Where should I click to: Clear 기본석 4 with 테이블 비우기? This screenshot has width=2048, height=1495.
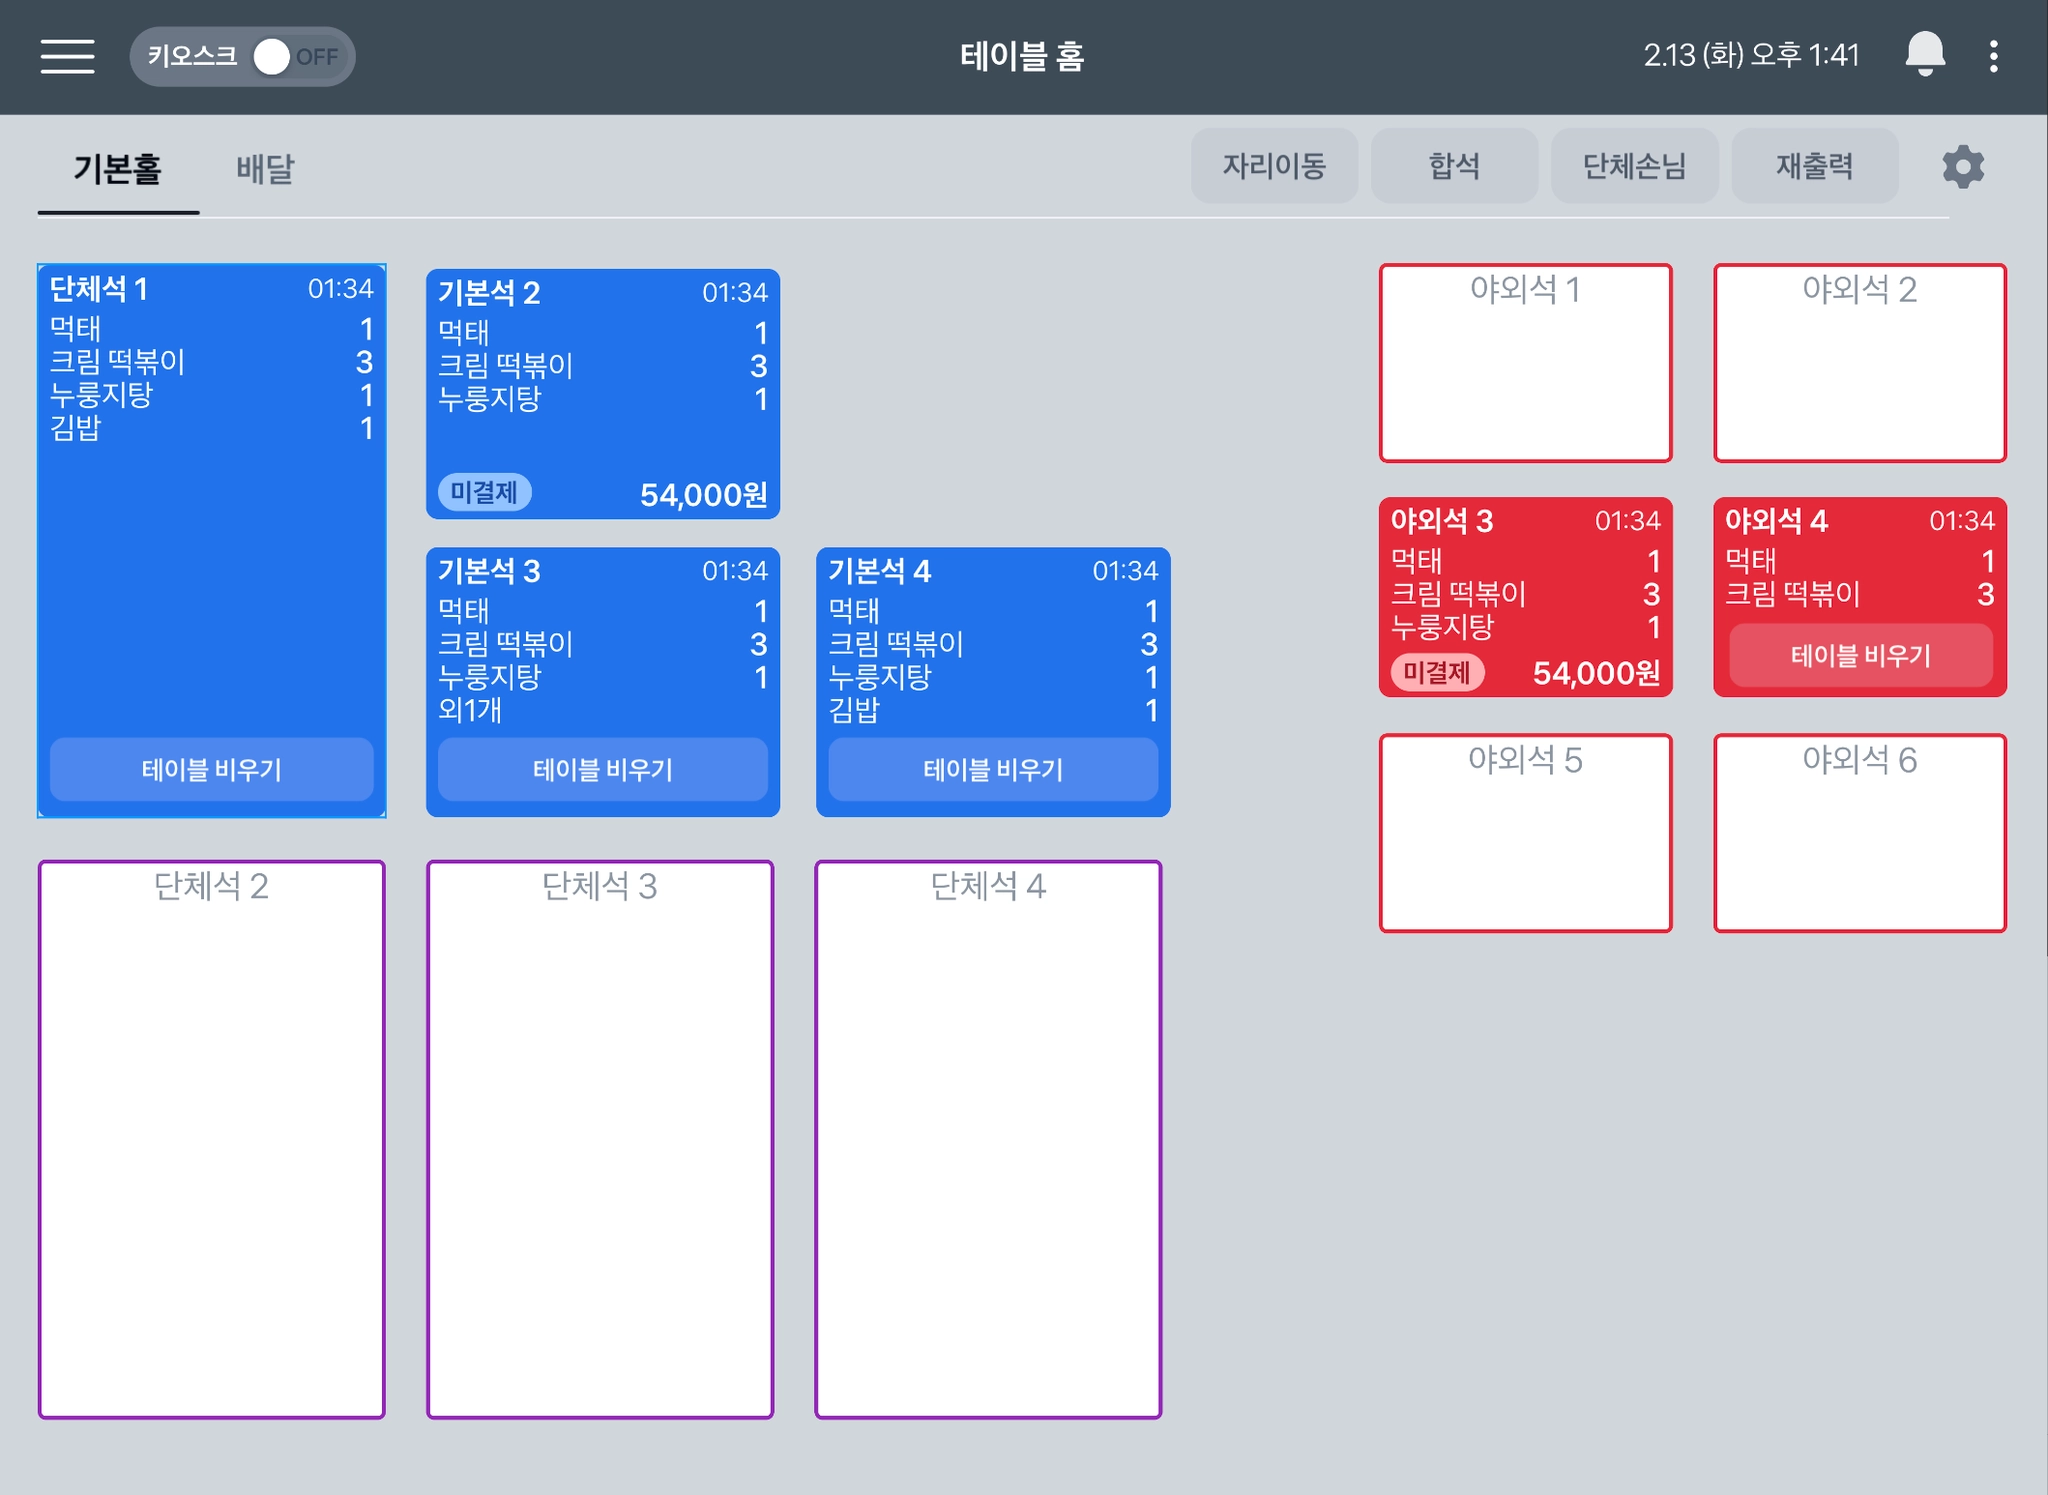tap(992, 769)
